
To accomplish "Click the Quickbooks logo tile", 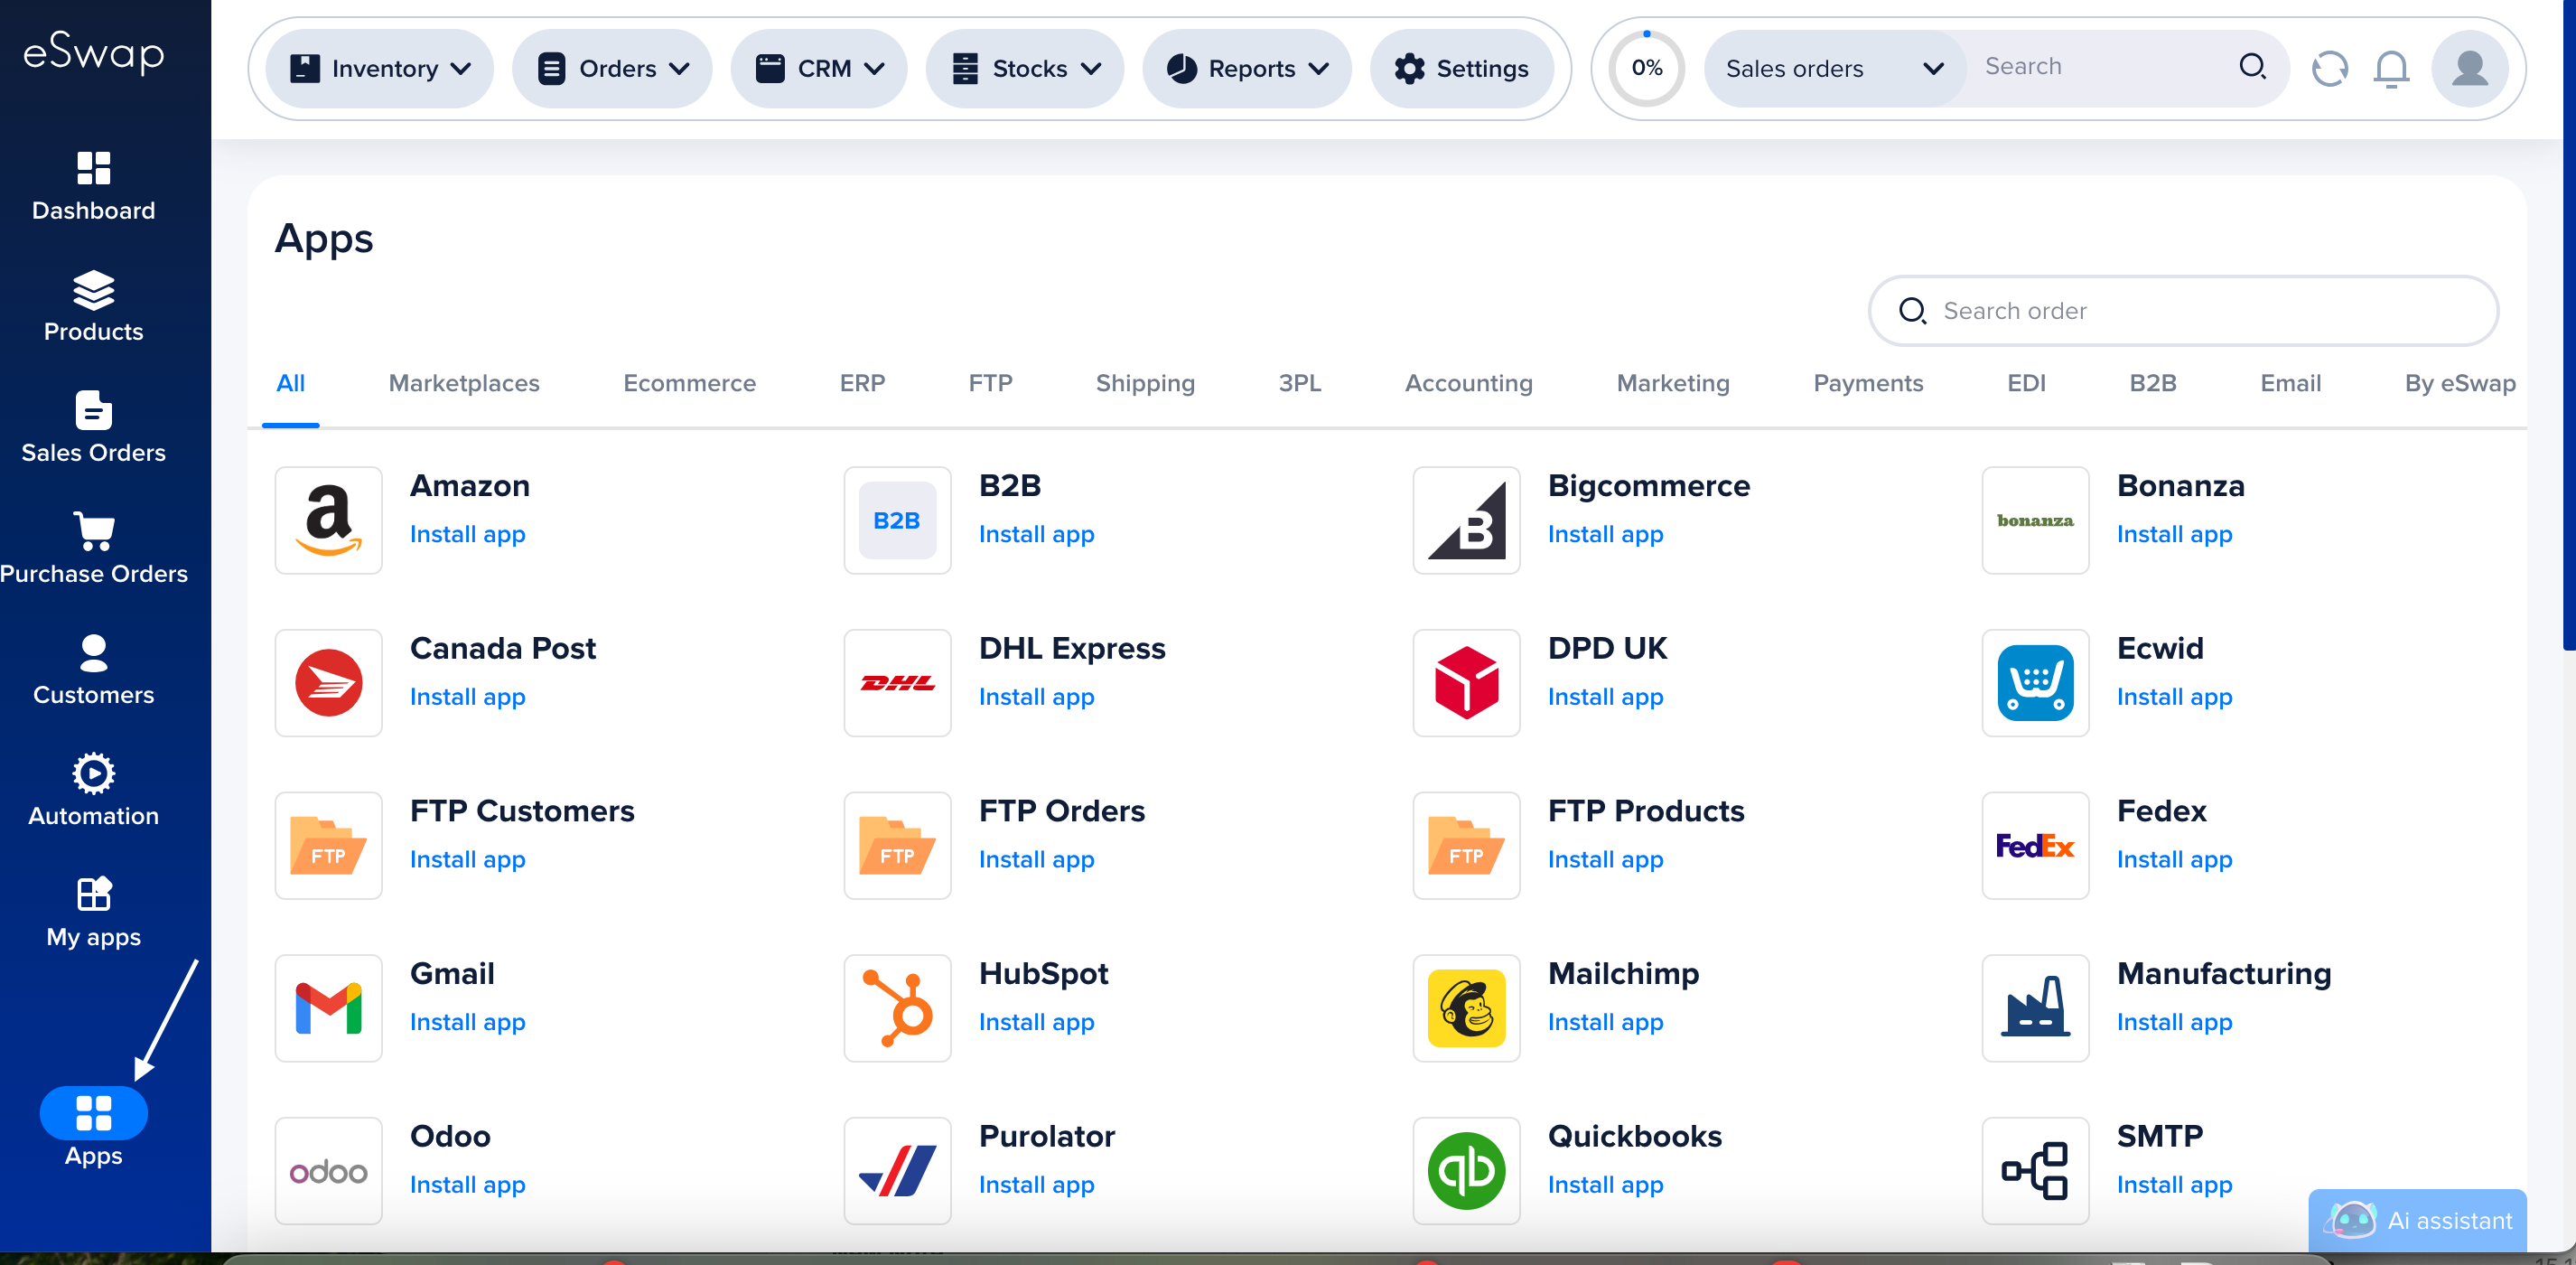I will click(x=1466, y=1171).
